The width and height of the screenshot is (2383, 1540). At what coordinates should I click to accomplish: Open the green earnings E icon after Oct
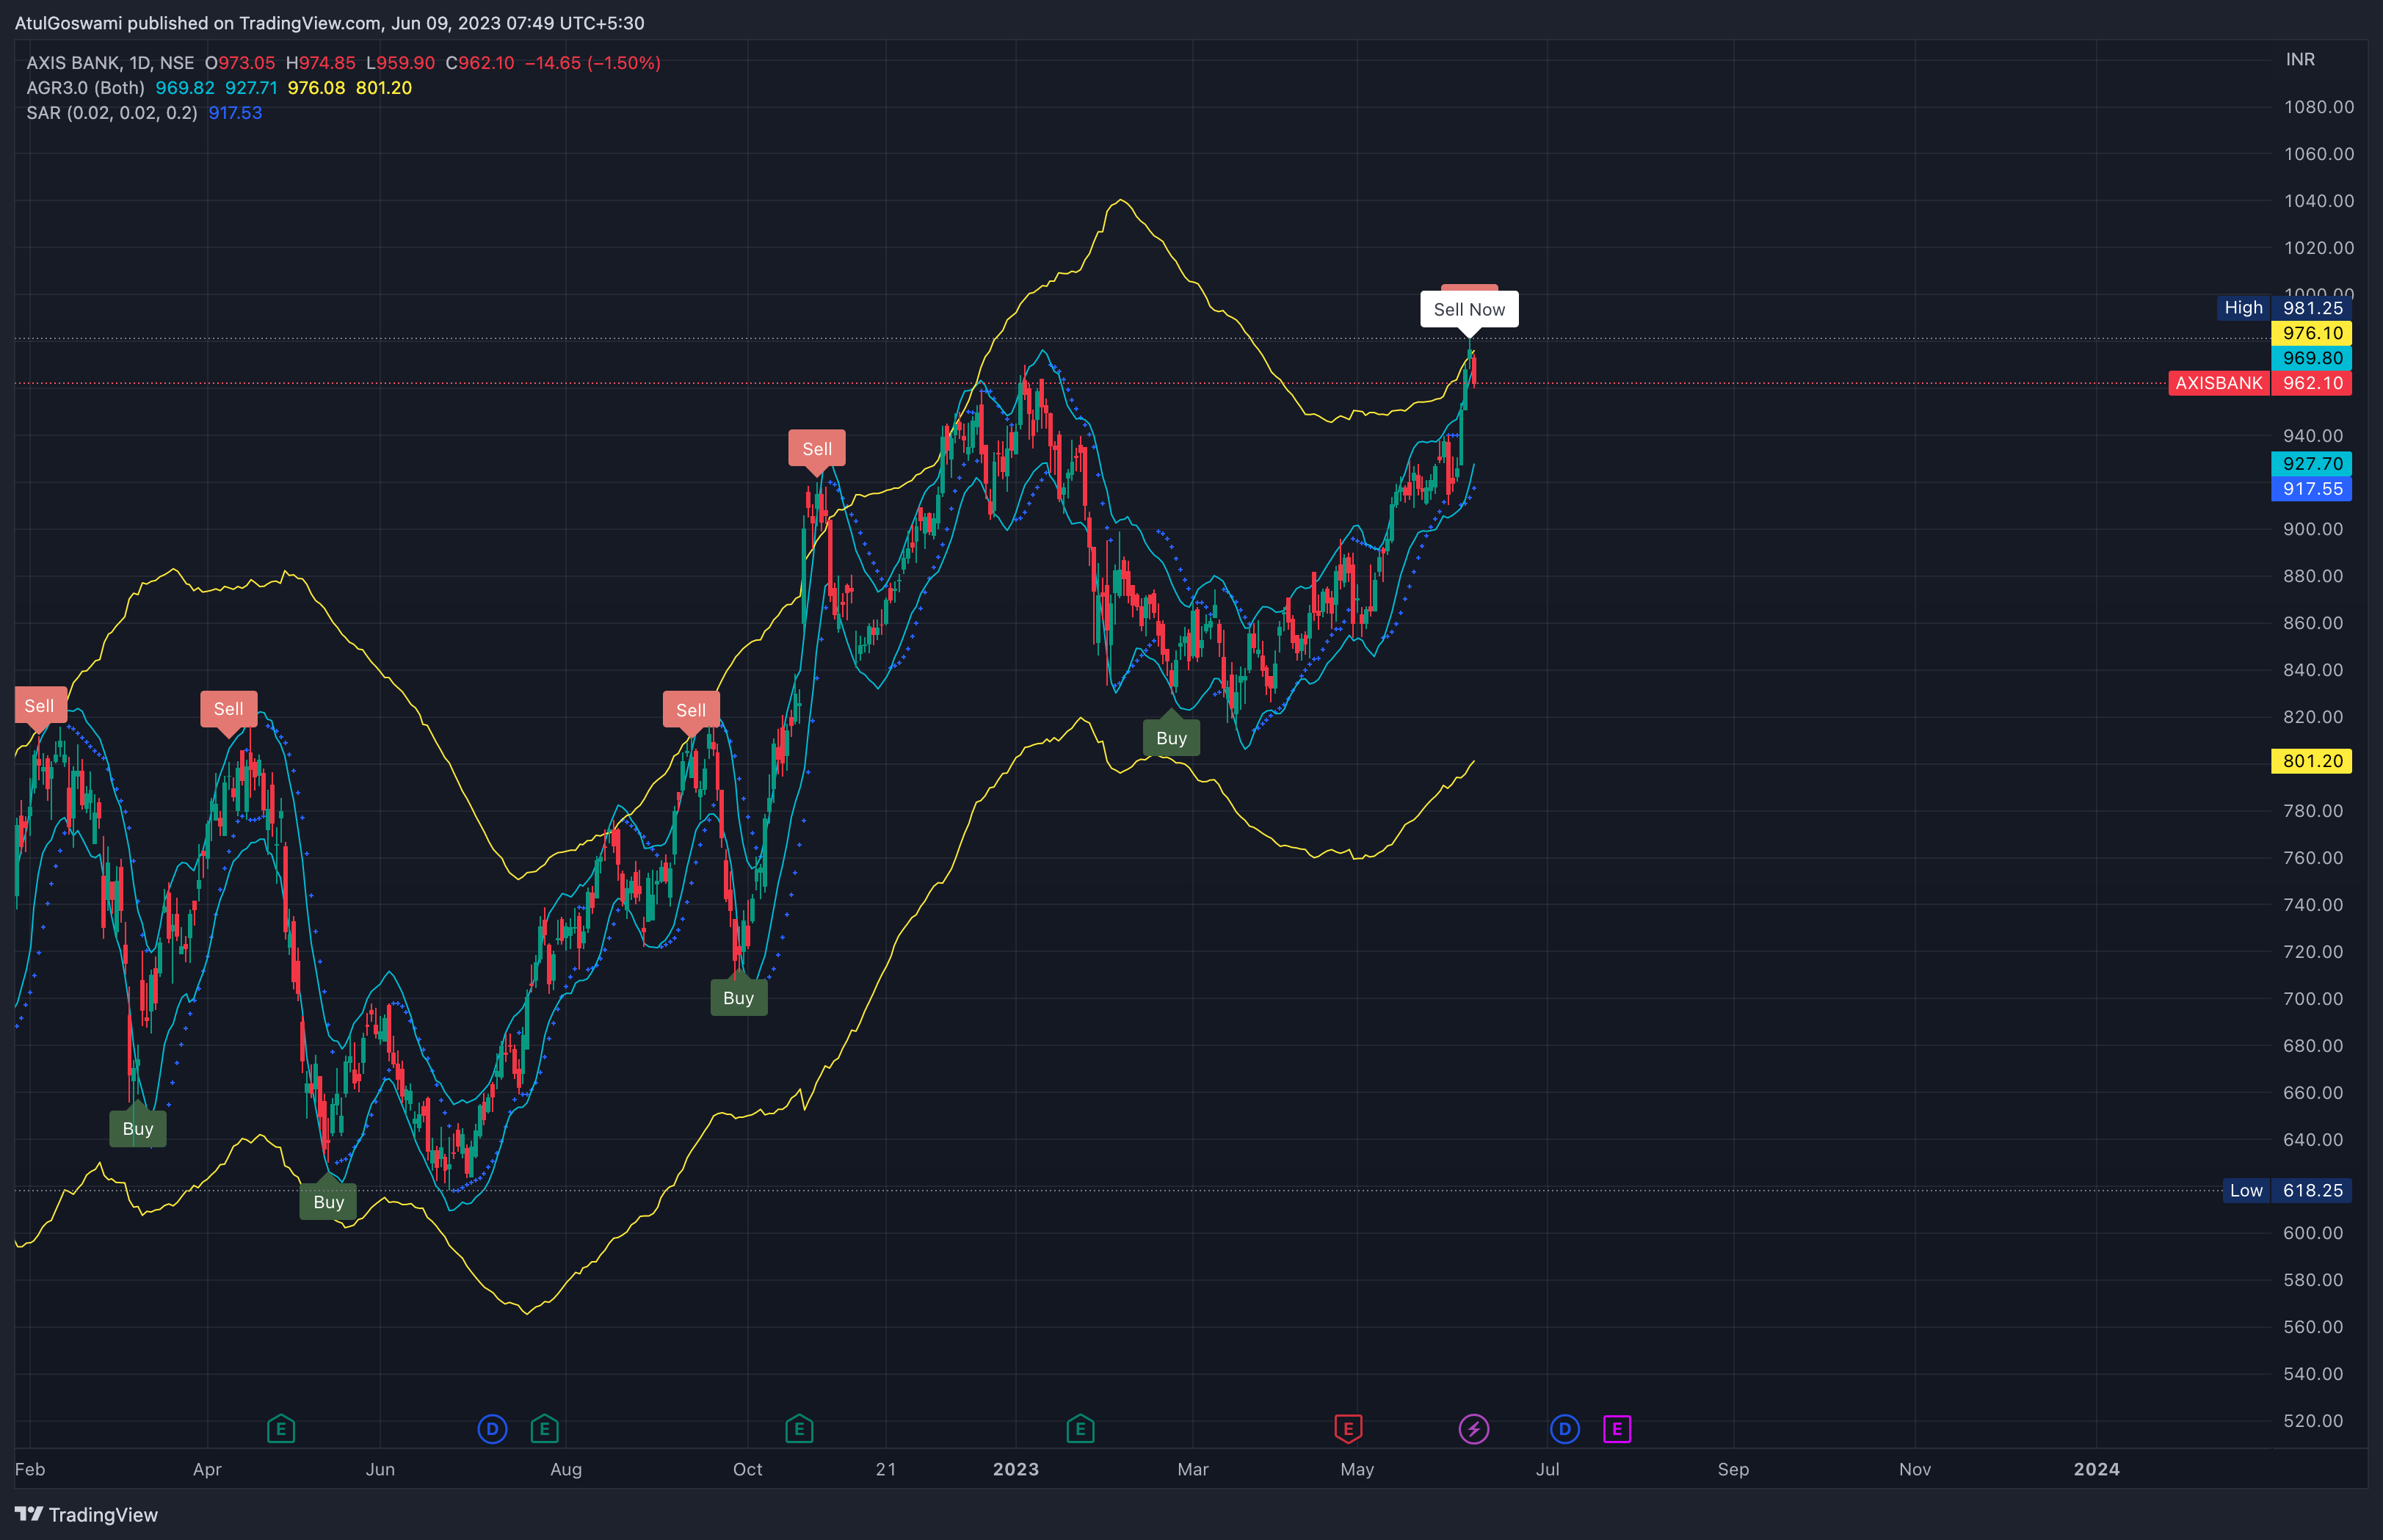click(x=799, y=1429)
